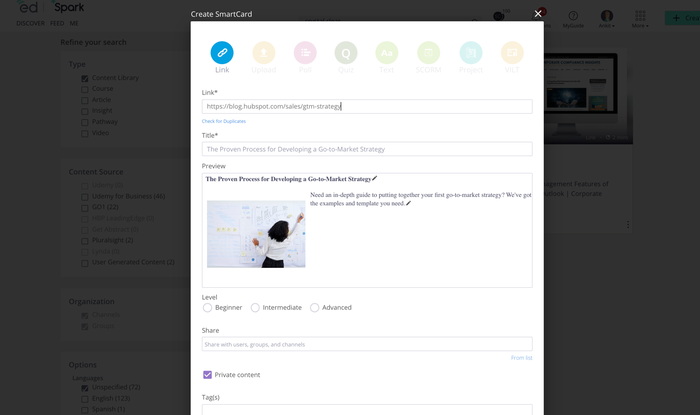Screen dimensions: 700x415
Task: Open the user profile avatar menu
Action: [607, 16]
